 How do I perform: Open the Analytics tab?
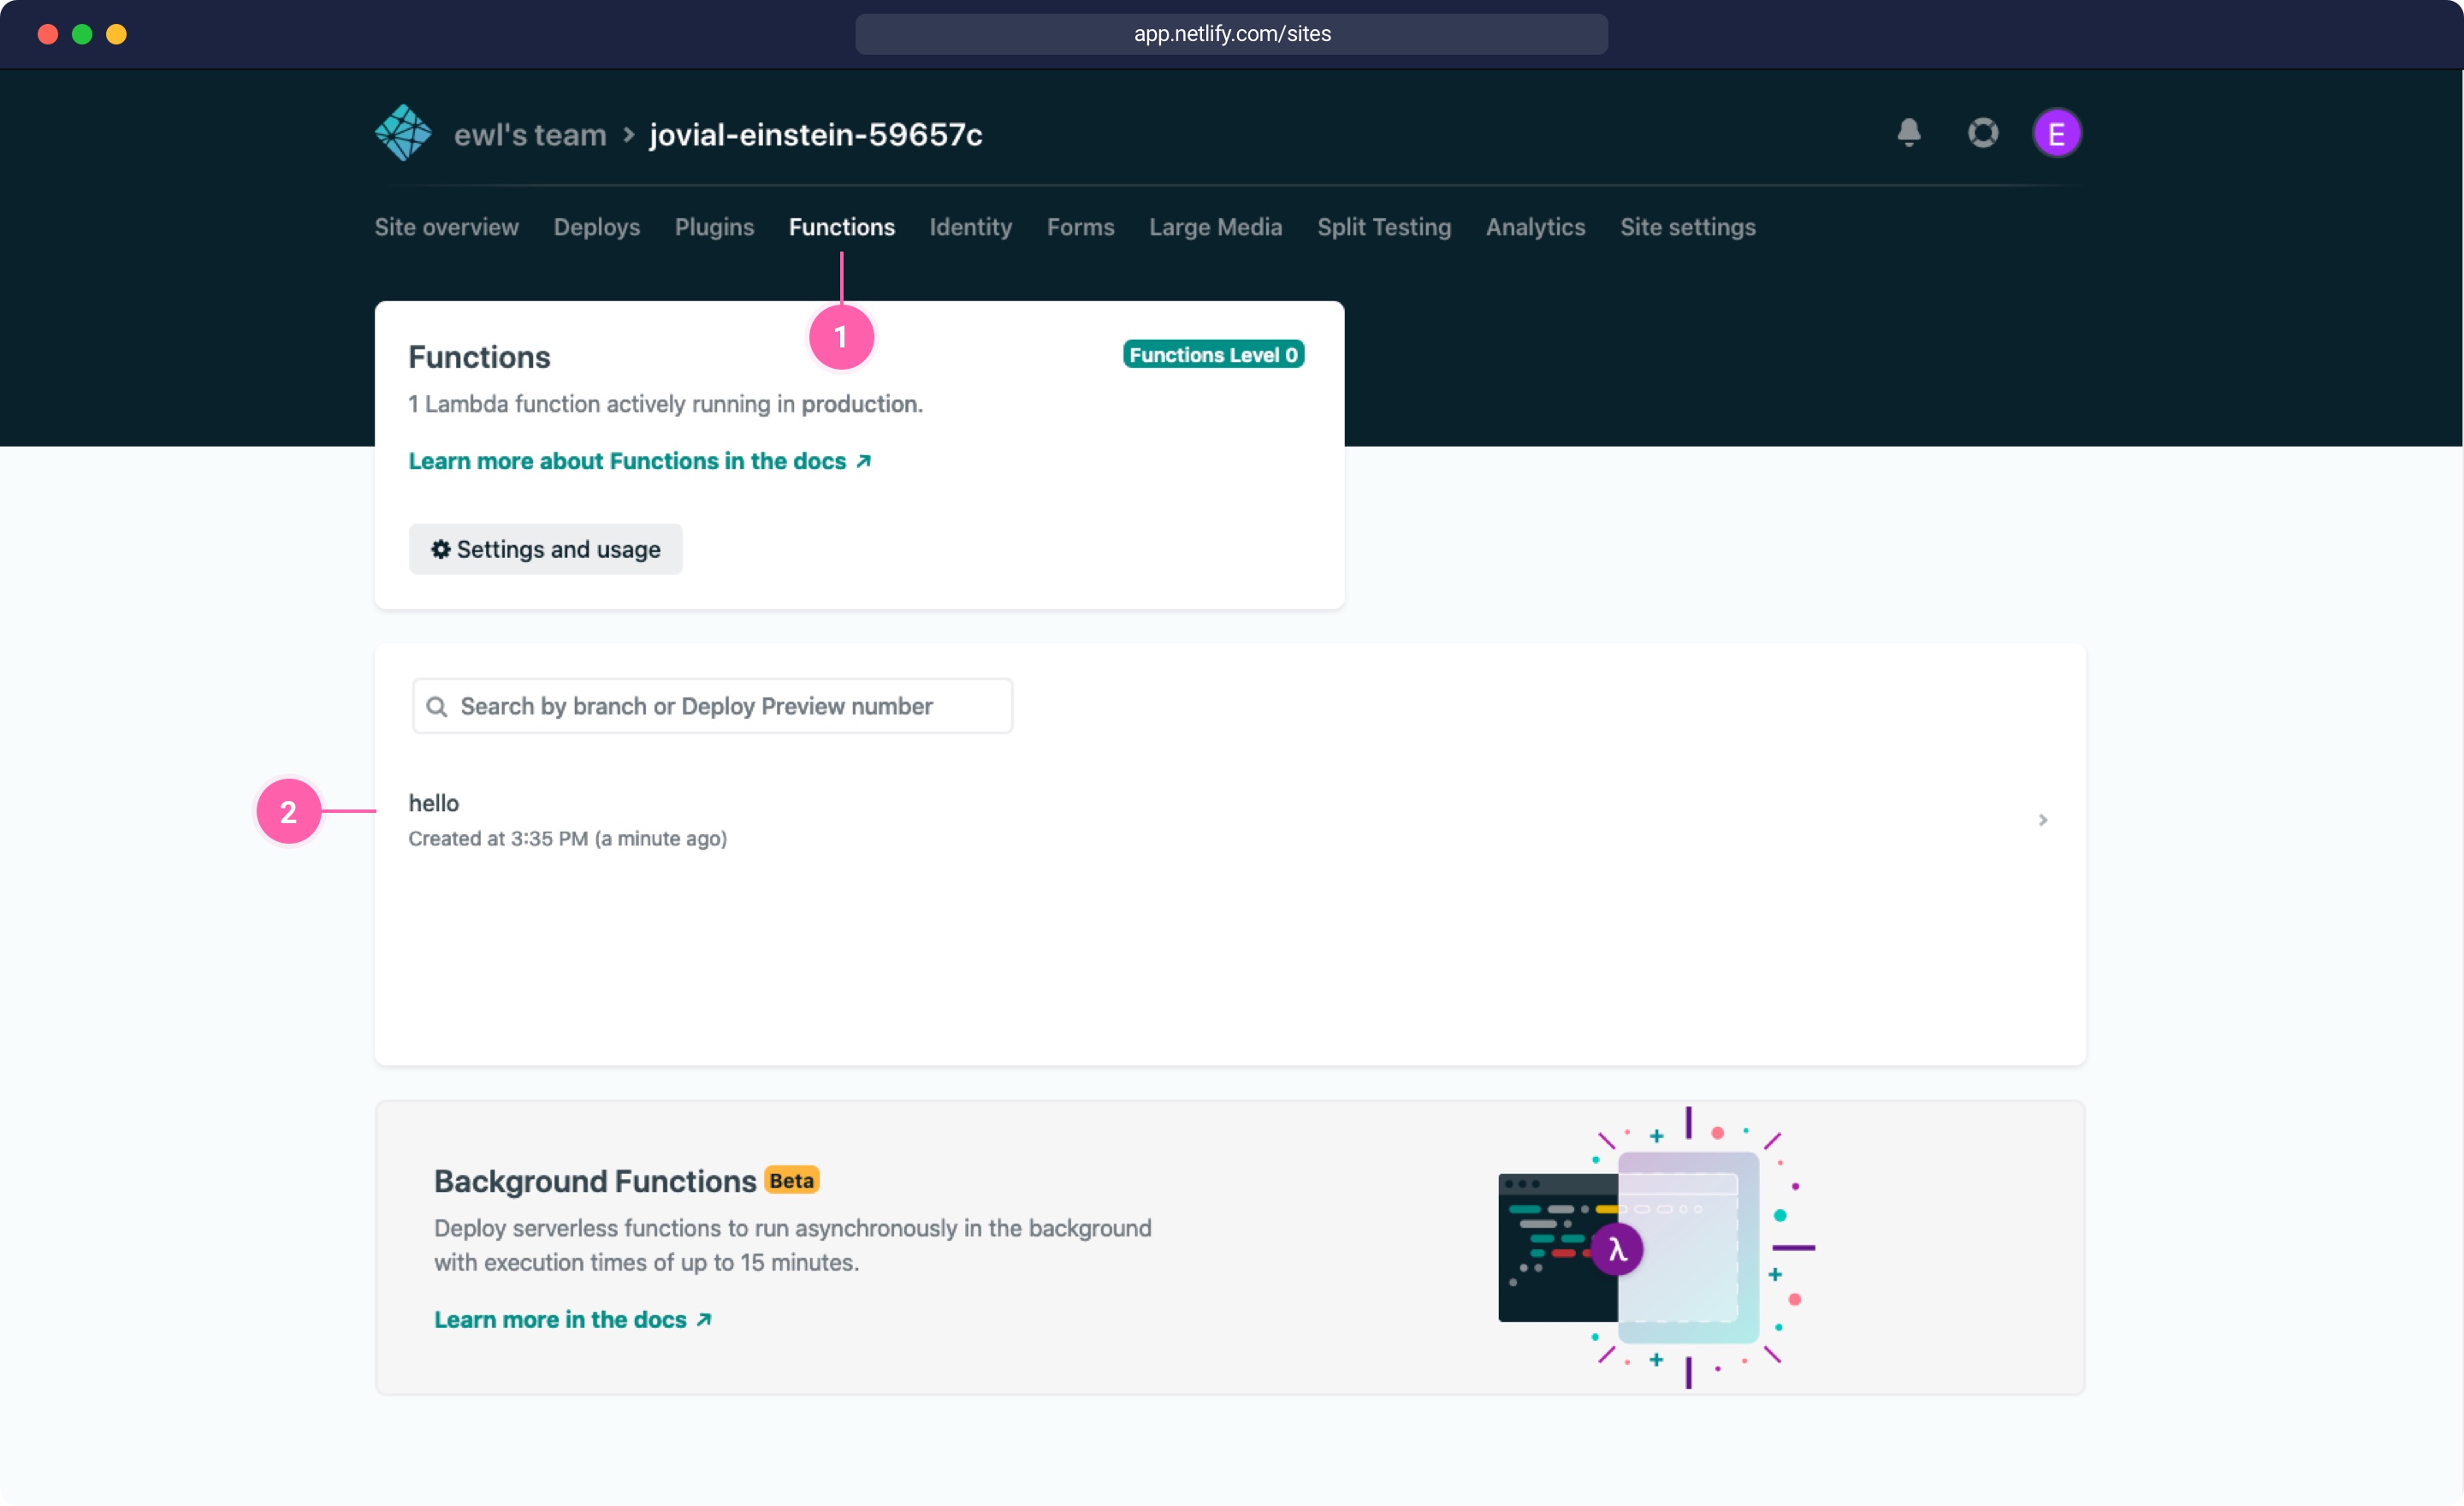pyautogui.click(x=1536, y=227)
